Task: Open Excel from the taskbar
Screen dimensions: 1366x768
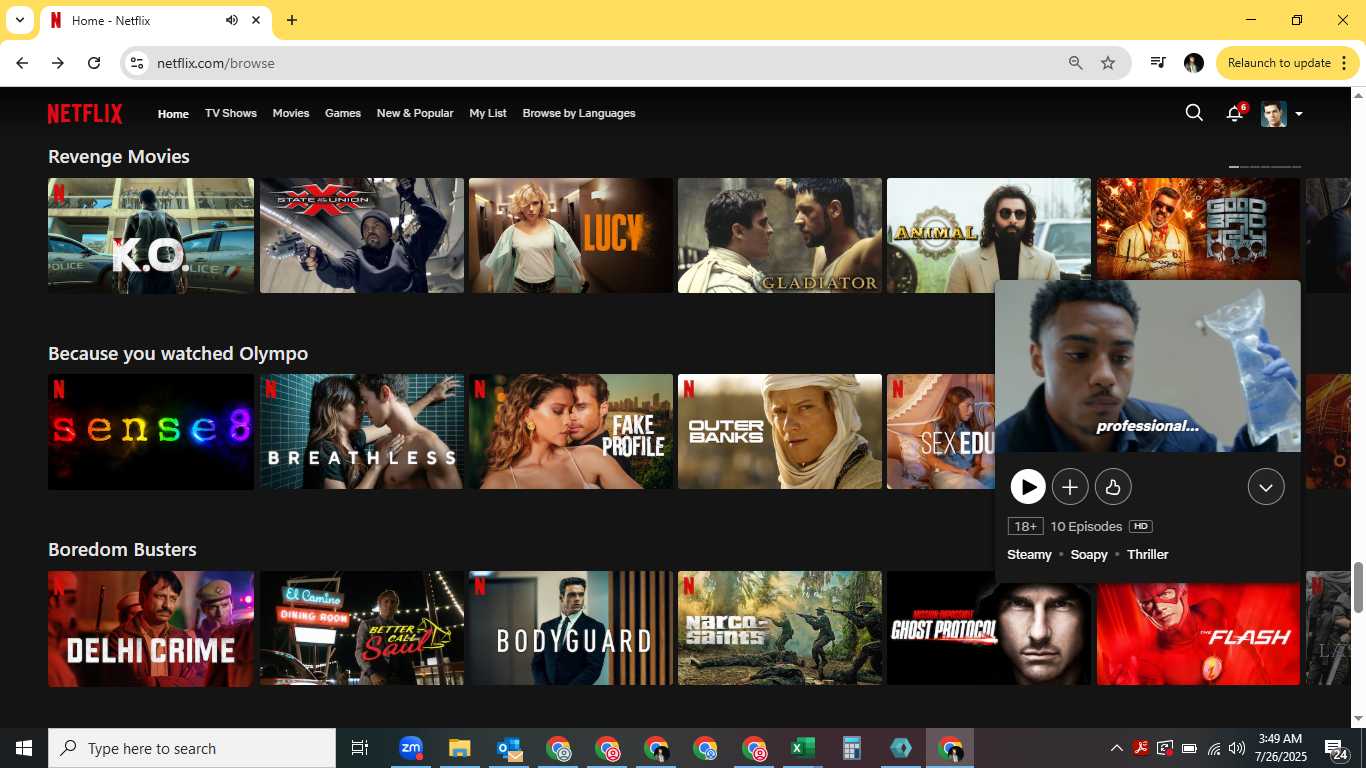Action: pyautogui.click(x=802, y=748)
